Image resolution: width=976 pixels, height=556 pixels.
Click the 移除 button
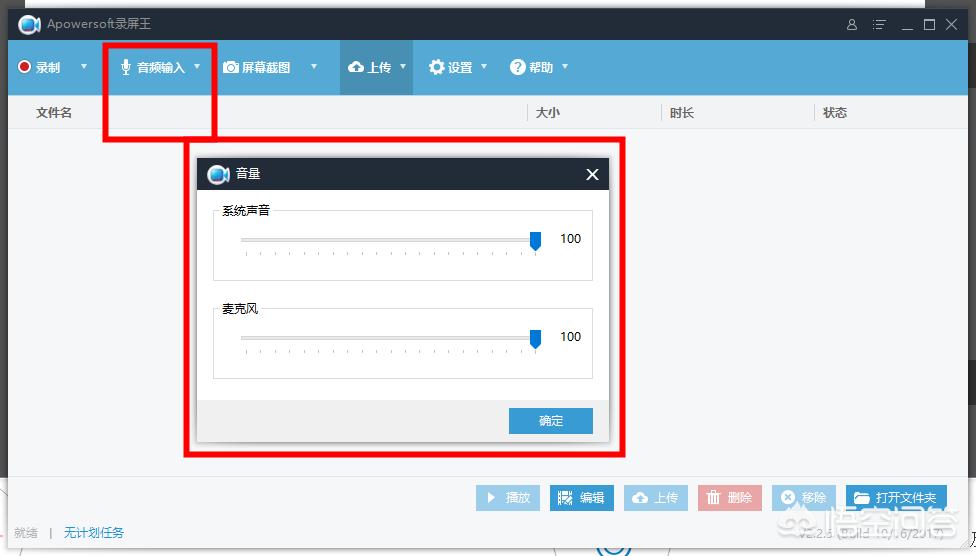click(x=804, y=498)
